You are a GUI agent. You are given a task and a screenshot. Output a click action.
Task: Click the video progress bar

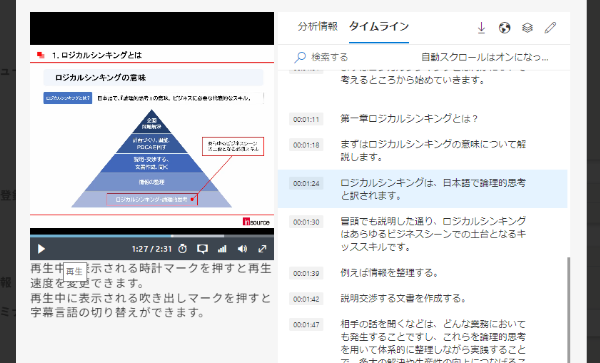point(152,236)
